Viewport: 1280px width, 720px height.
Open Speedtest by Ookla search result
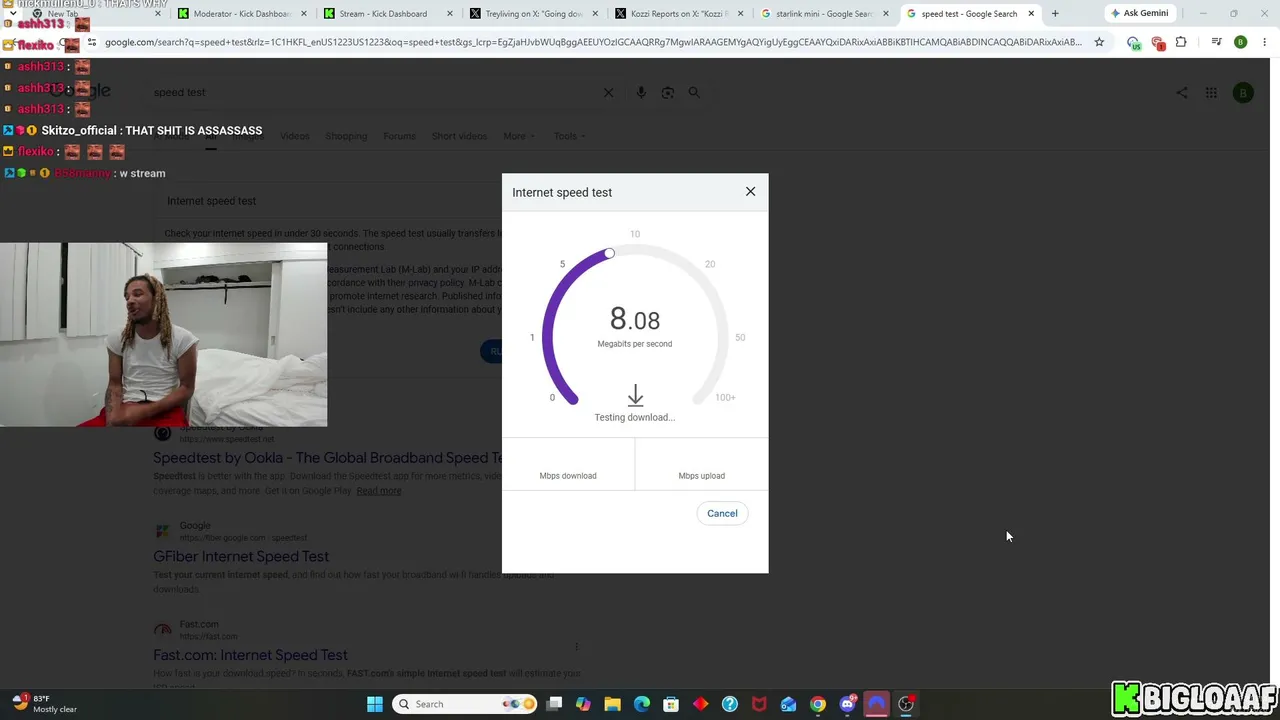(327, 458)
